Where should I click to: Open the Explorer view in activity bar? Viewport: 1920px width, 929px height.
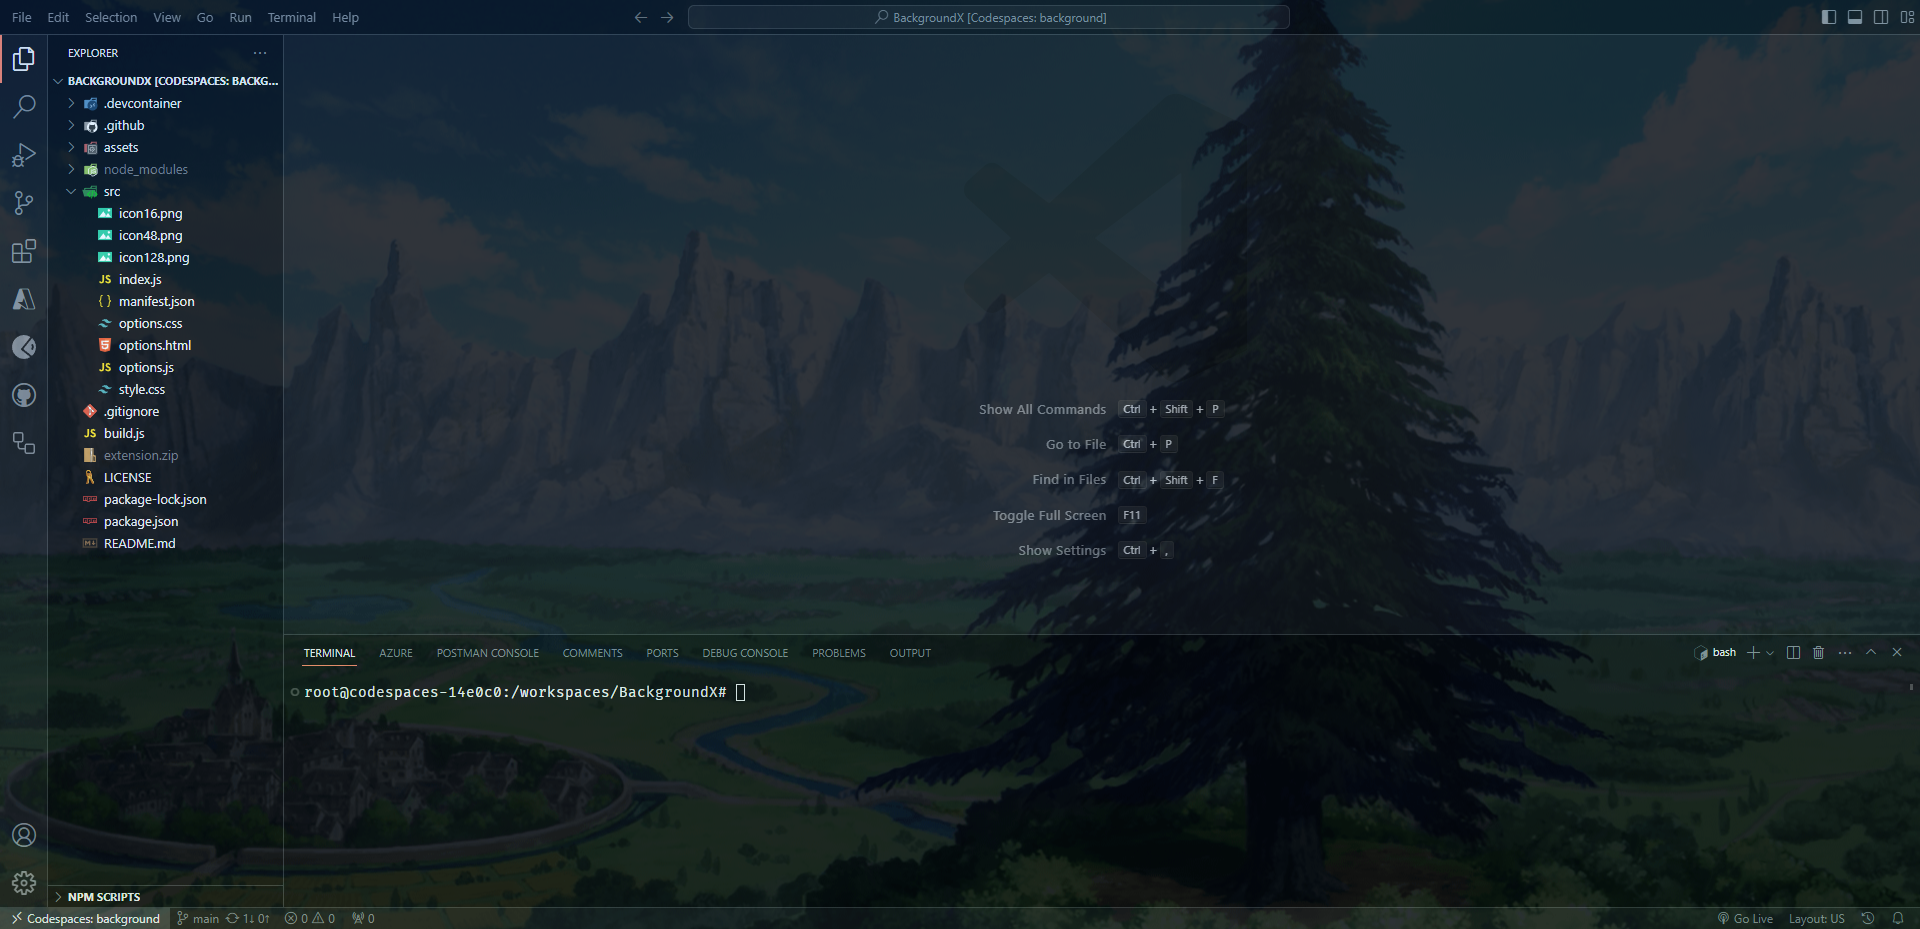pos(24,59)
